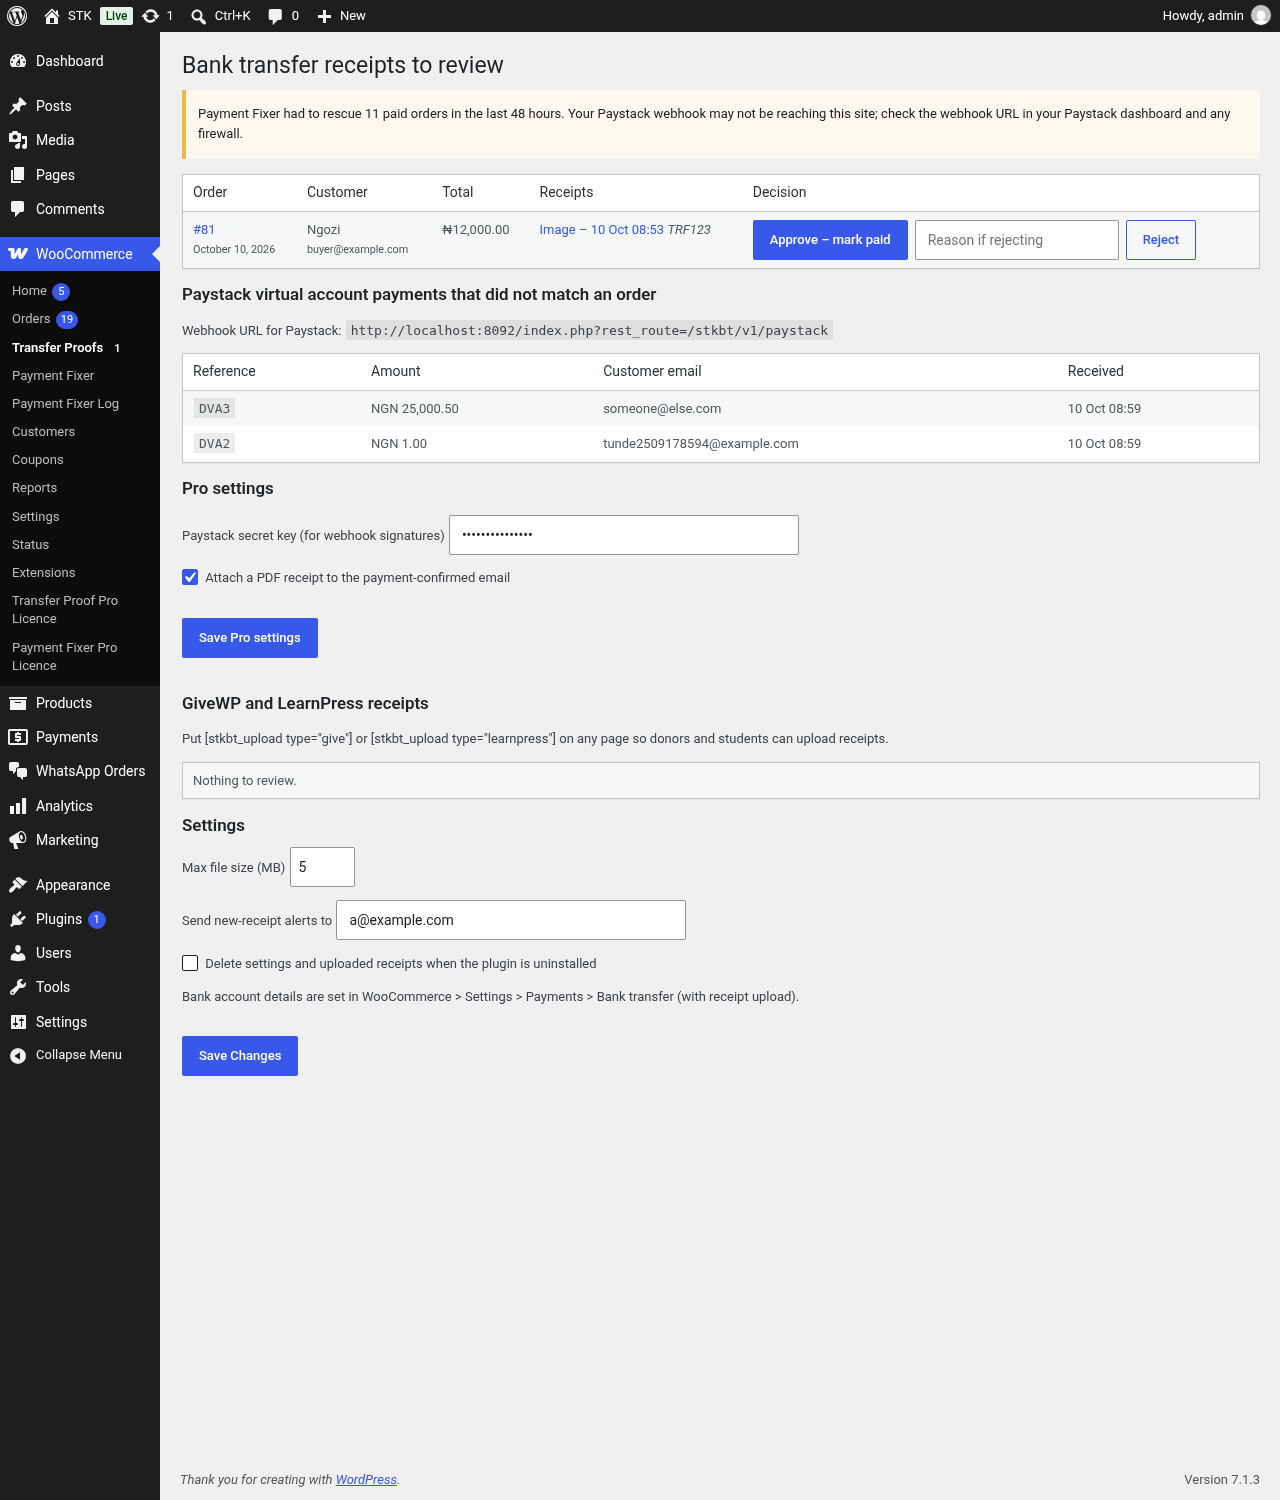Open Customers submenu item
The height and width of the screenshot is (1500, 1280).
[43, 432]
